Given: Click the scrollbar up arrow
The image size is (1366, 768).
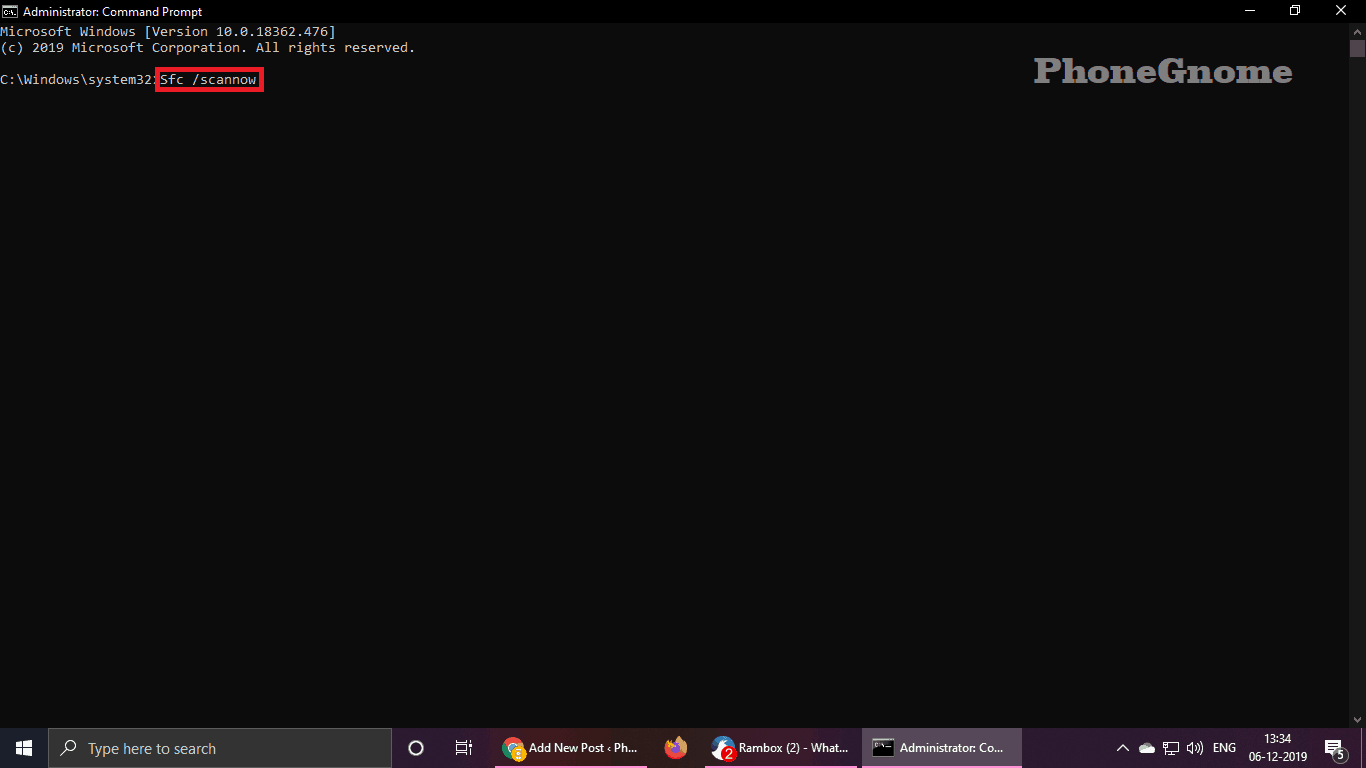Looking at the screenshot, I should click(x=1357, y=31).
